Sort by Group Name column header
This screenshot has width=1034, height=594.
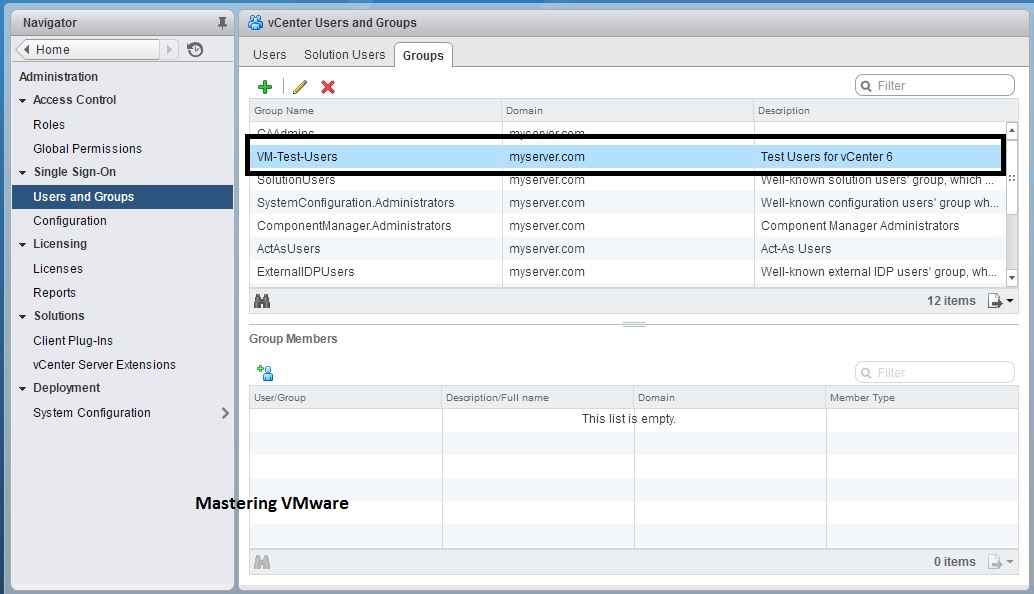pyautogui.click(x=375, y=111)
